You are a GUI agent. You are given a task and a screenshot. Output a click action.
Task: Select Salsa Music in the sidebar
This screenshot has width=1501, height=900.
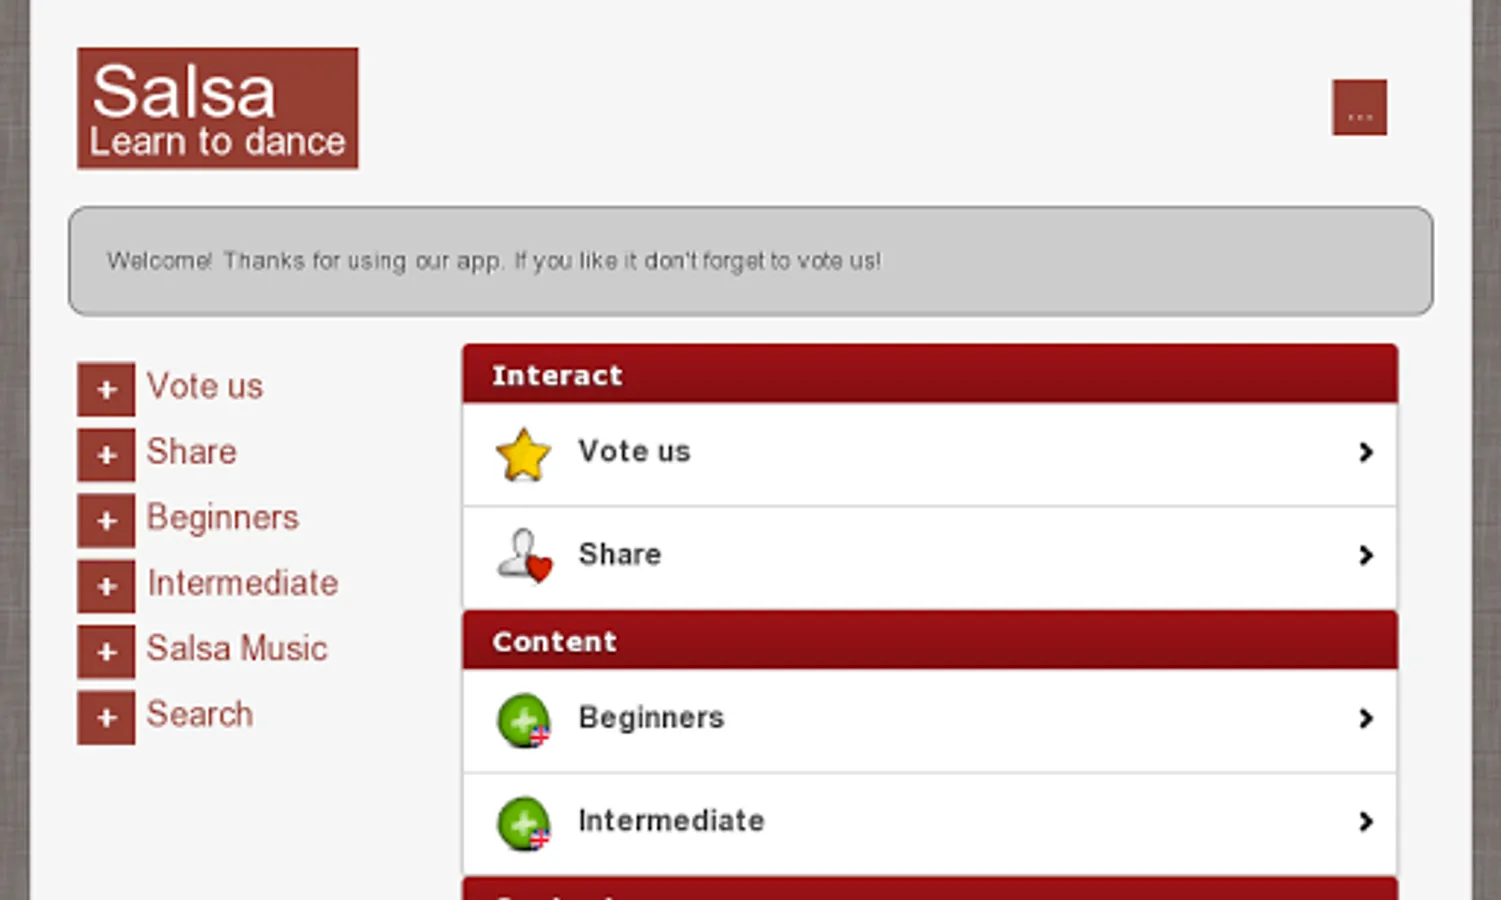237,649
